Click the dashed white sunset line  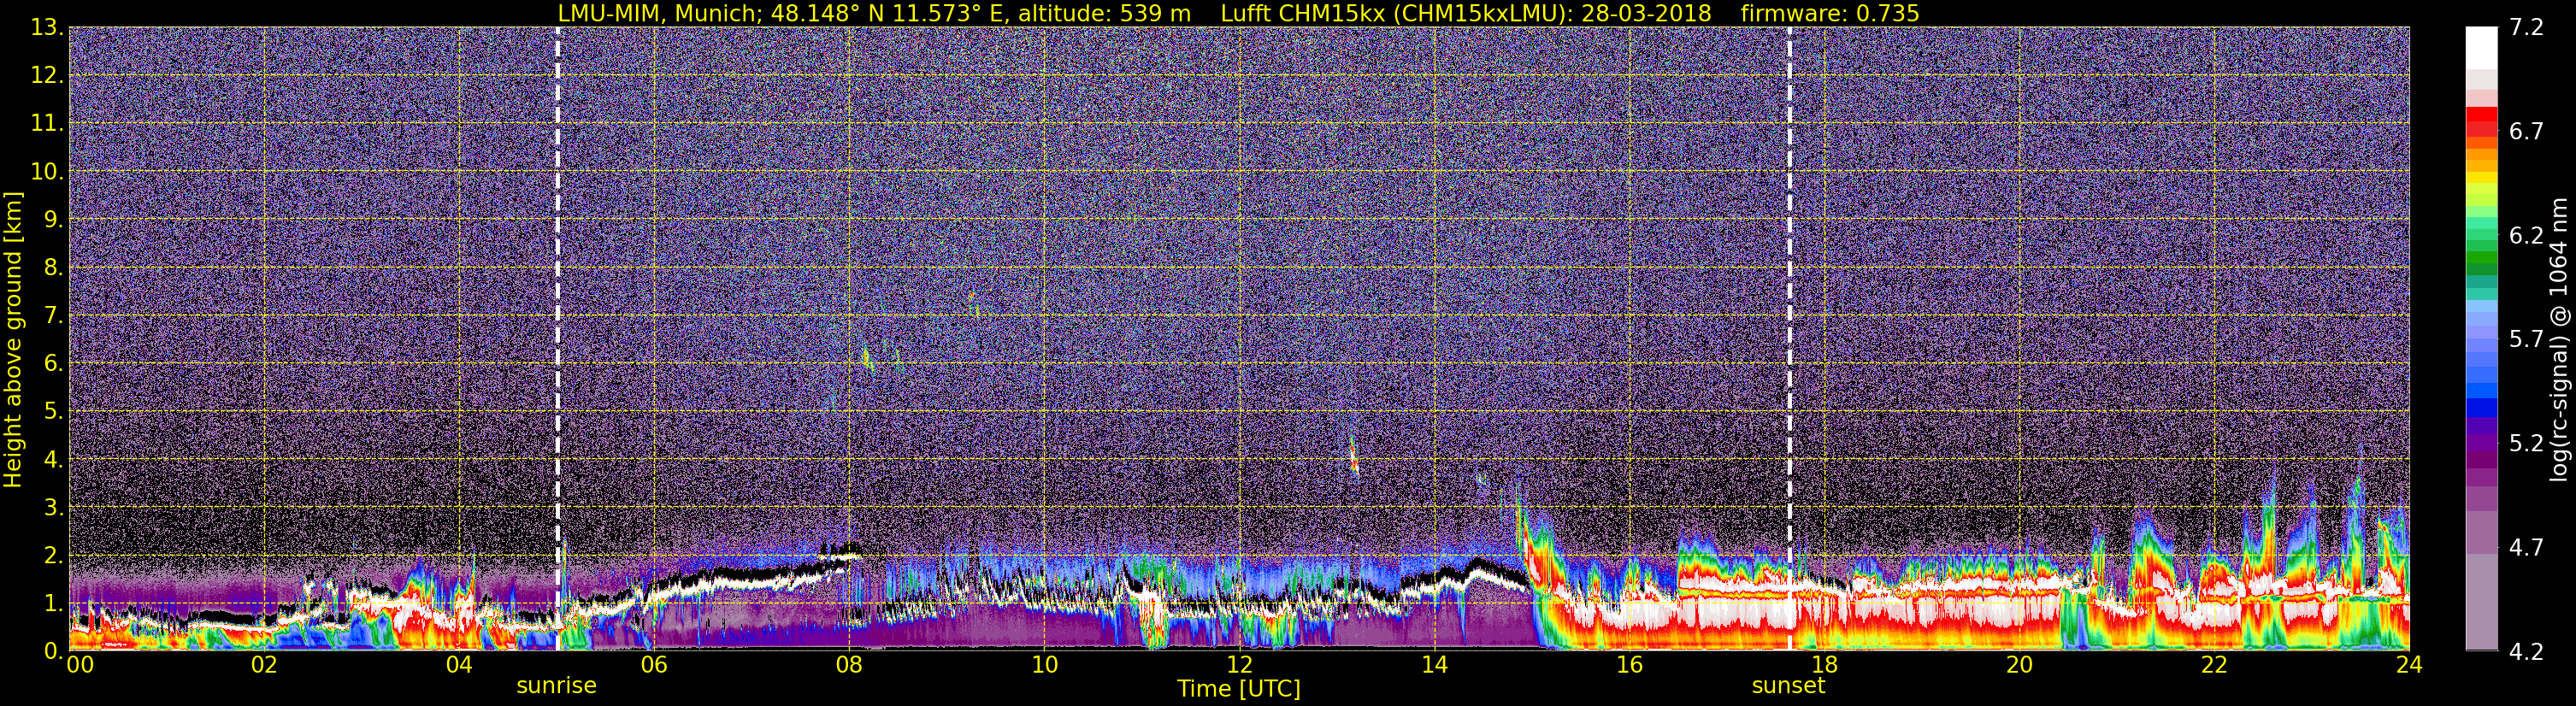click(x=1789, y=339)
